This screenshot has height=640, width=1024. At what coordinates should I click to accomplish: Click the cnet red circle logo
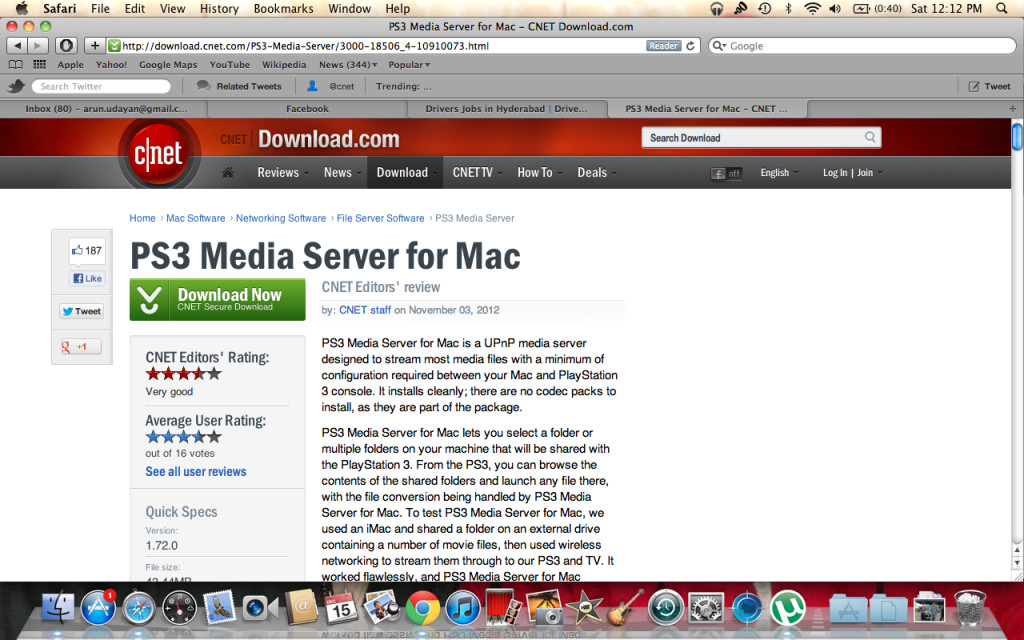pos(159,154)
